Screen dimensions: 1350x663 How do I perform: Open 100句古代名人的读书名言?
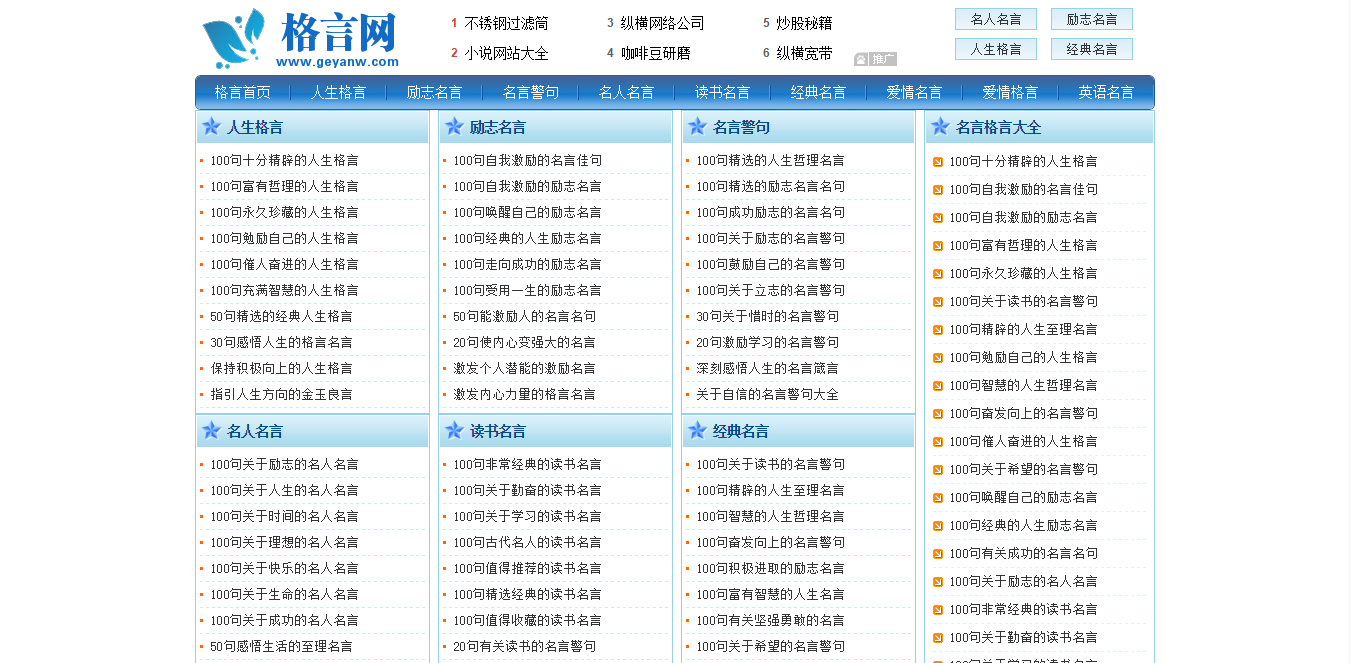click(x=527, y=542)
